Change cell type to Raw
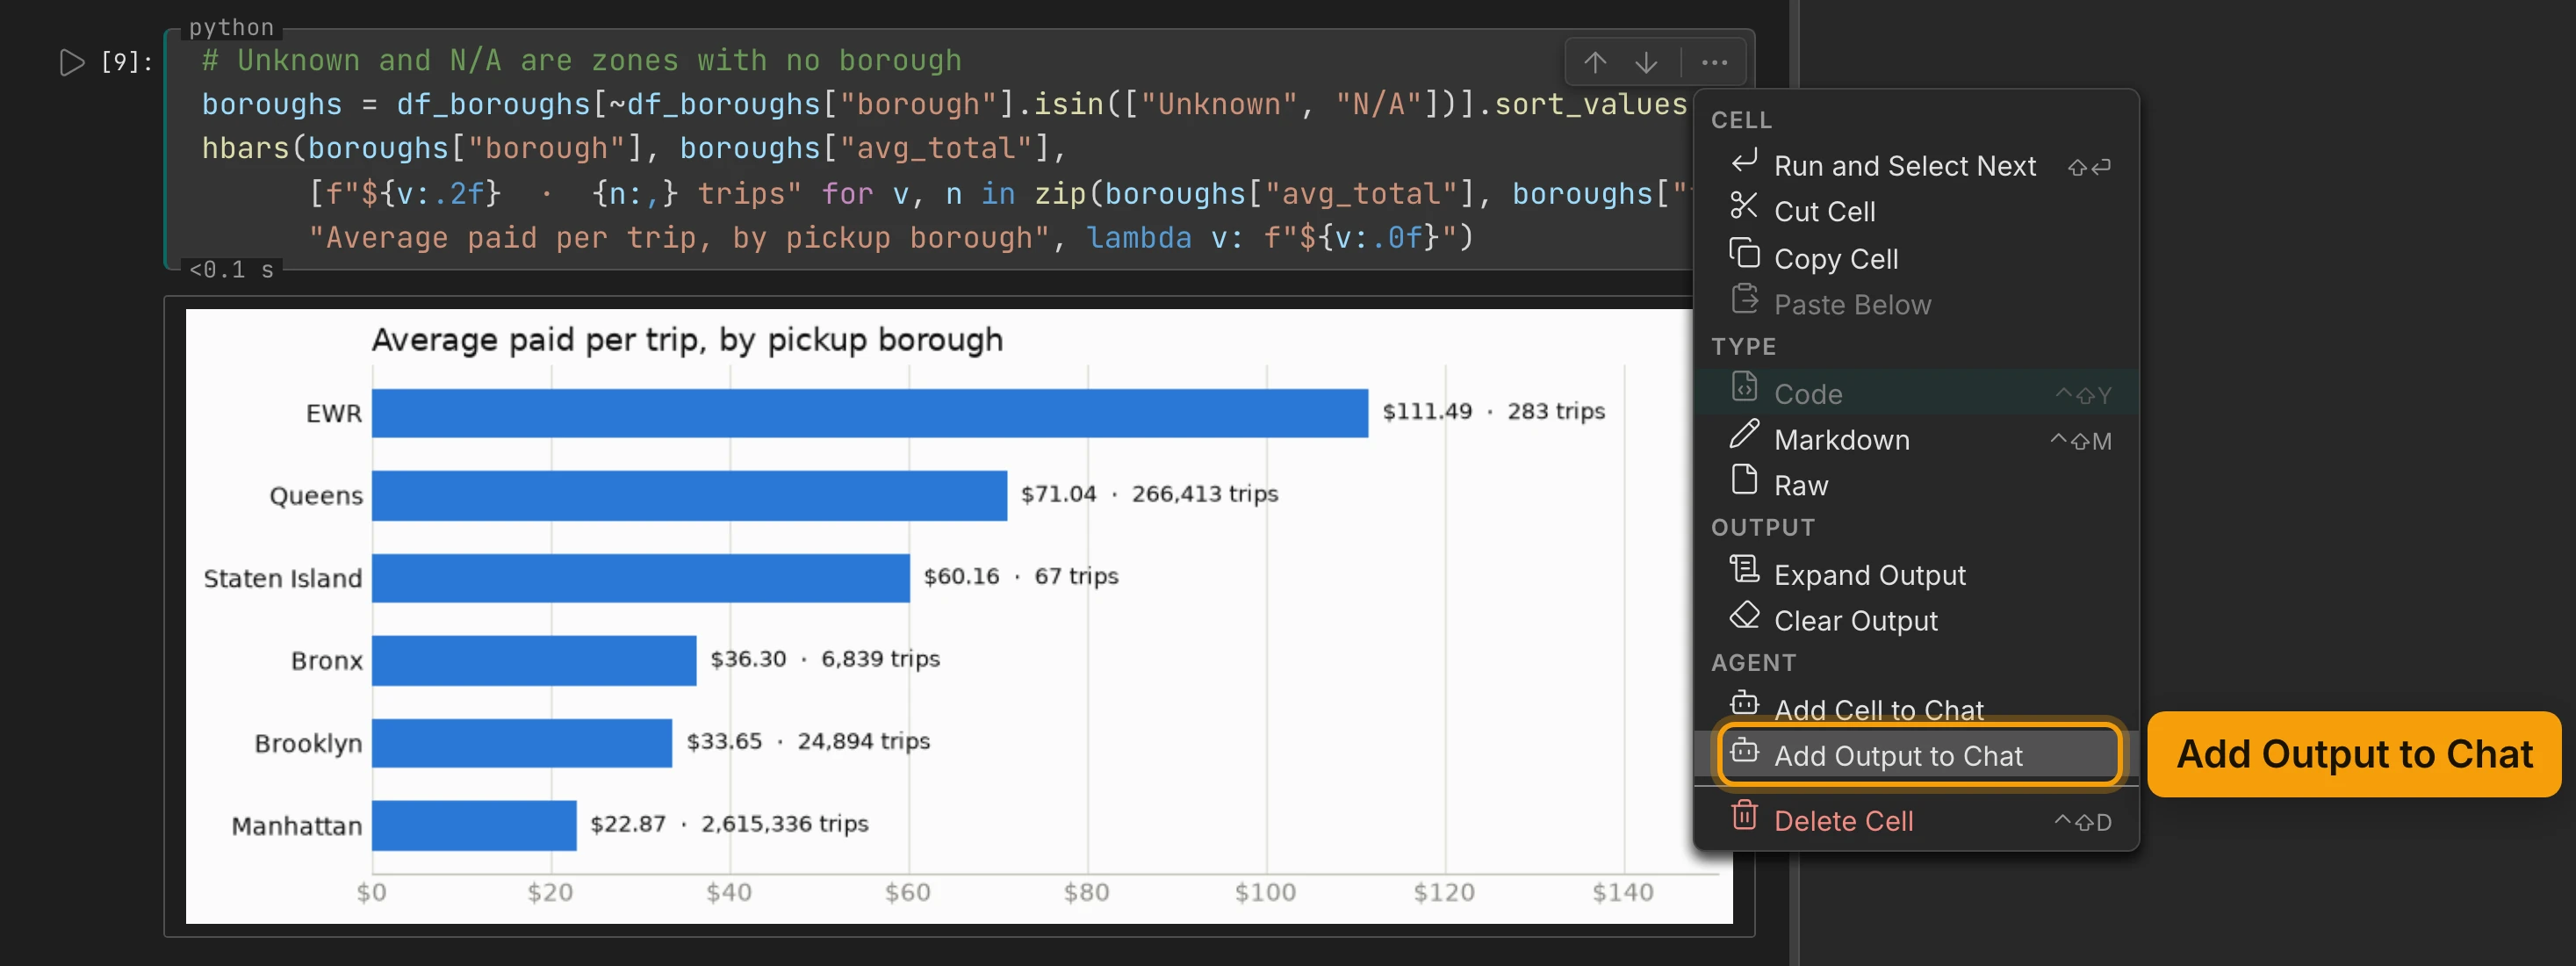Image resolution: width=2576 pixels, height=966 pixels. pos(1916,485)
